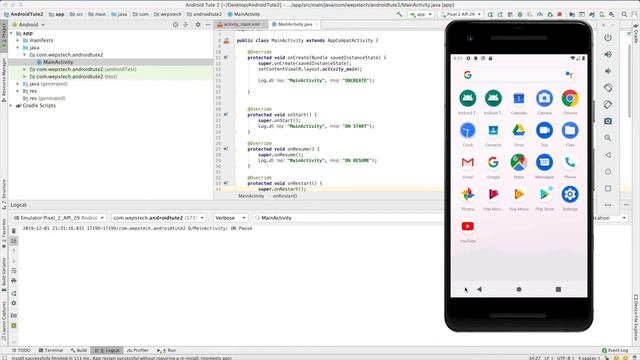Open emulator extended controls (three dots)
This screenshot has width=640, height=360.
[608, 205]
